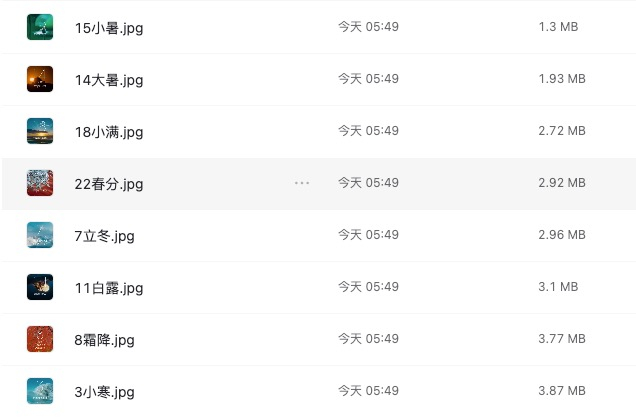Screen dimensions: 636x417
Task: Select the 14大暑.jpg thumbnail icon
Action: tap(40, 79)
